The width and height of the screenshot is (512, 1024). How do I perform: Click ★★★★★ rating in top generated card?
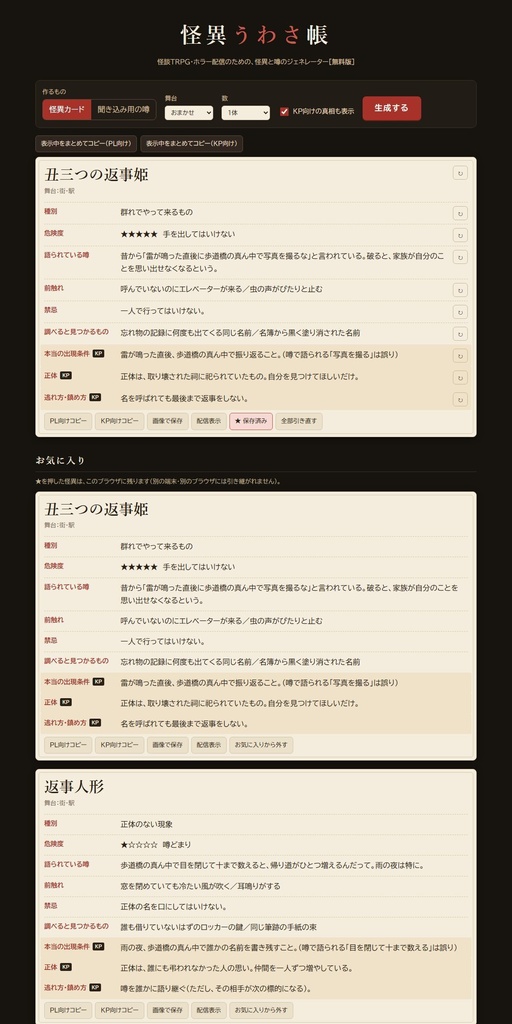click(x=138, y=234)
